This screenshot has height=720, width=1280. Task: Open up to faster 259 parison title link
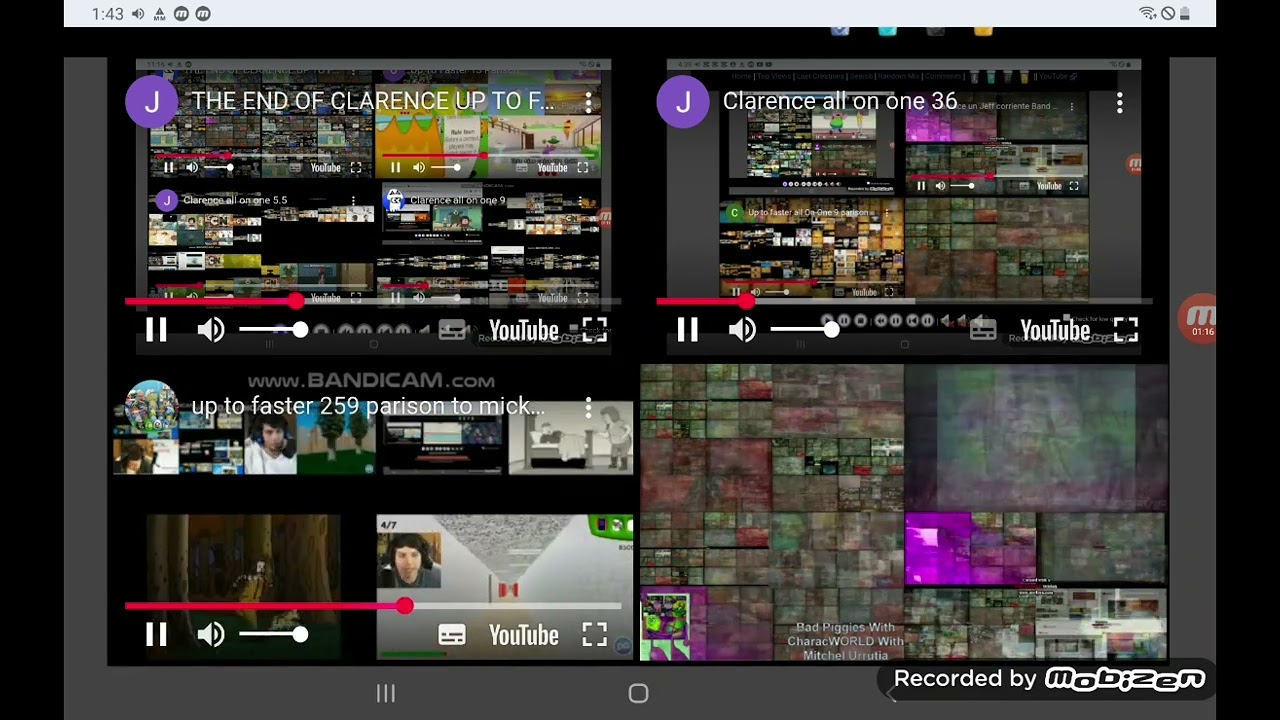pos(368,406)
